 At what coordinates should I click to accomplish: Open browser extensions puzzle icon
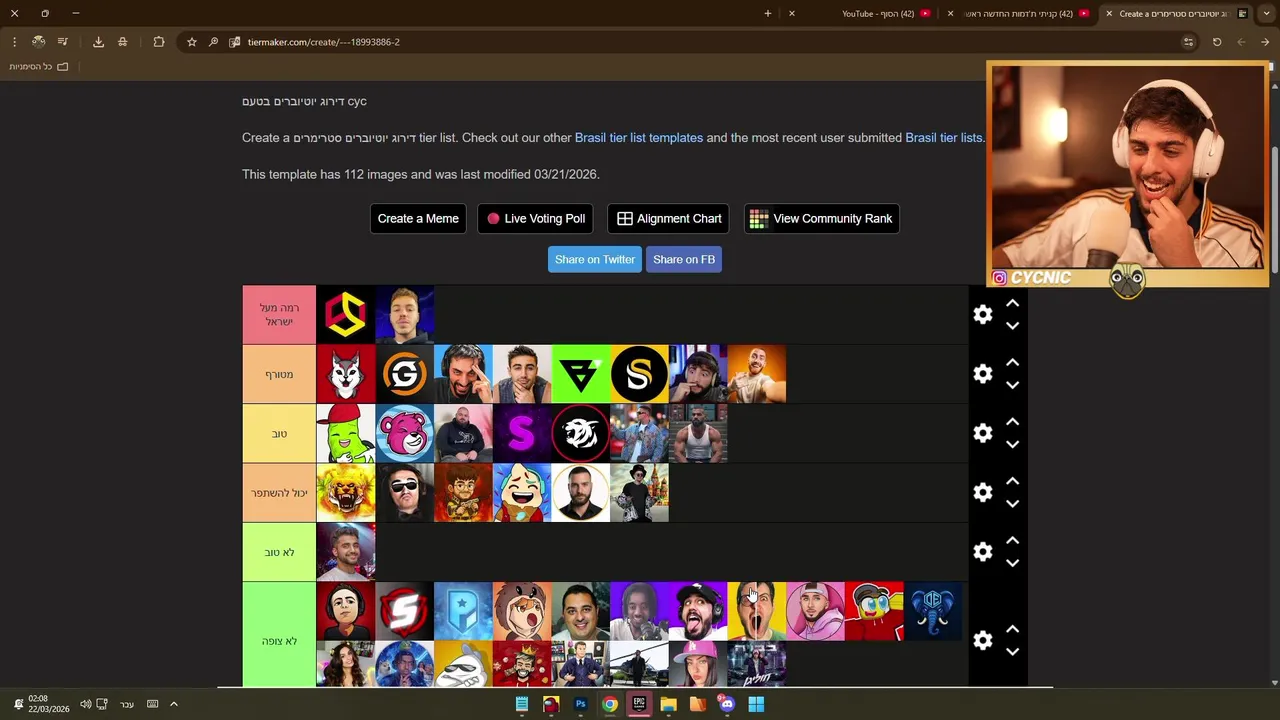pos(159,42)
